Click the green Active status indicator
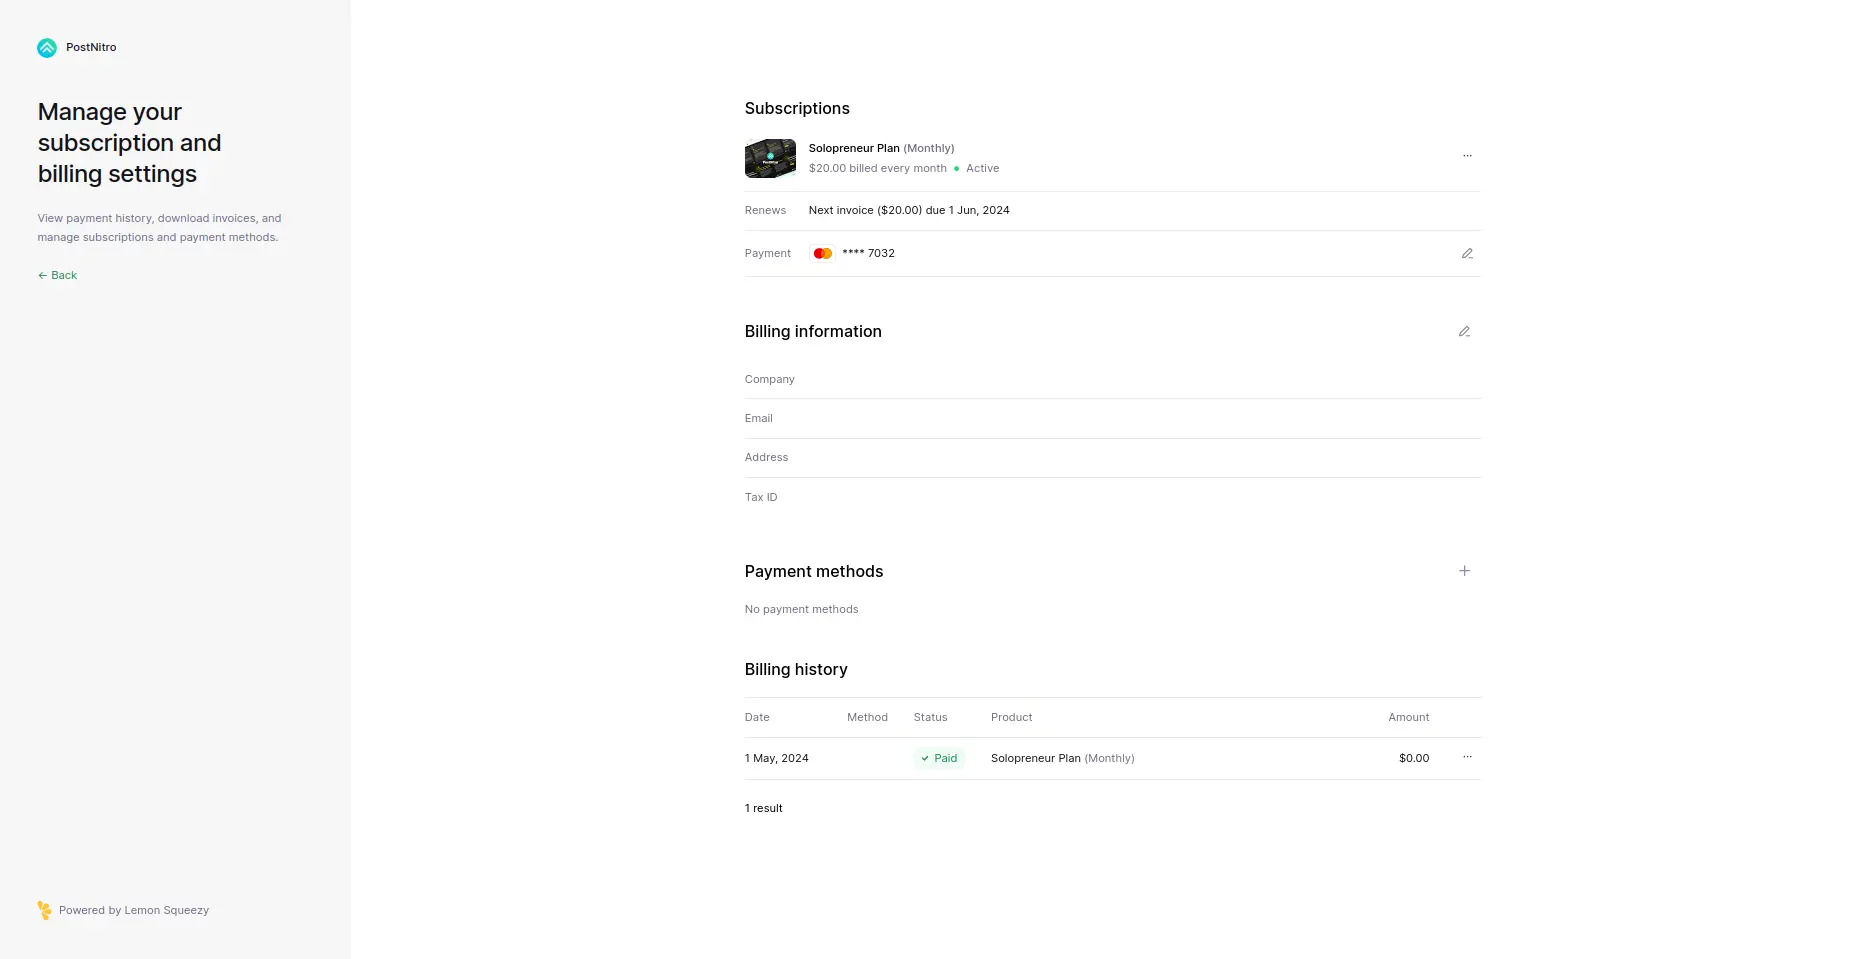Viewport: 1849px width, 959px height. tap(956, 168)
